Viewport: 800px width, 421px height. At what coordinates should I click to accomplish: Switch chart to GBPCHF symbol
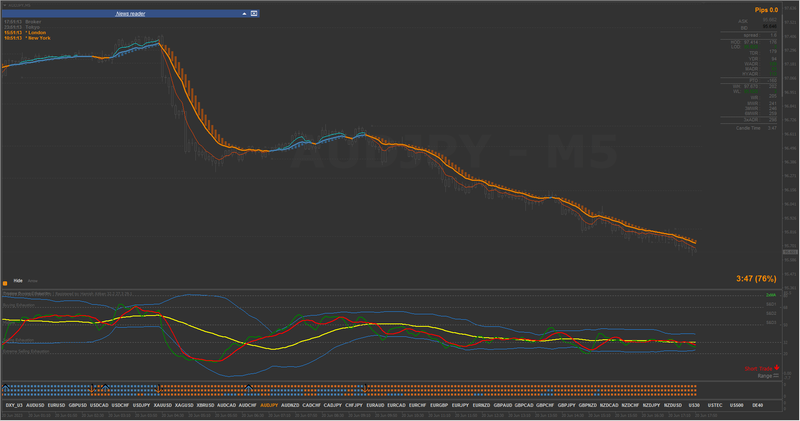[x=545, y=405]
